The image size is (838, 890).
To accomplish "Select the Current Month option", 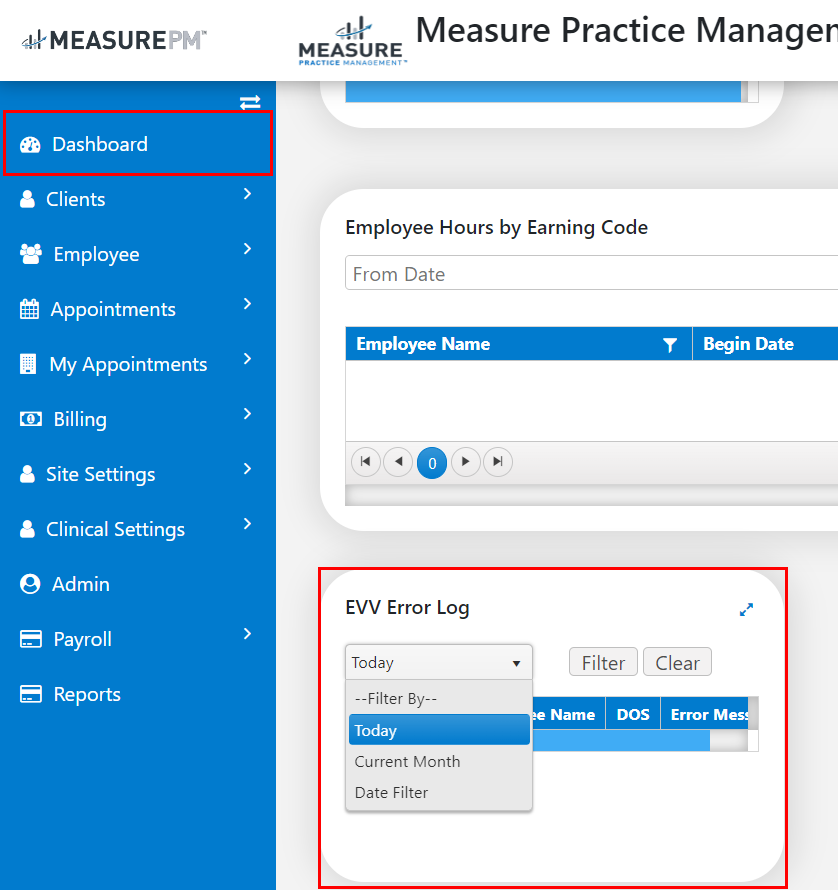I will (439, 761).
